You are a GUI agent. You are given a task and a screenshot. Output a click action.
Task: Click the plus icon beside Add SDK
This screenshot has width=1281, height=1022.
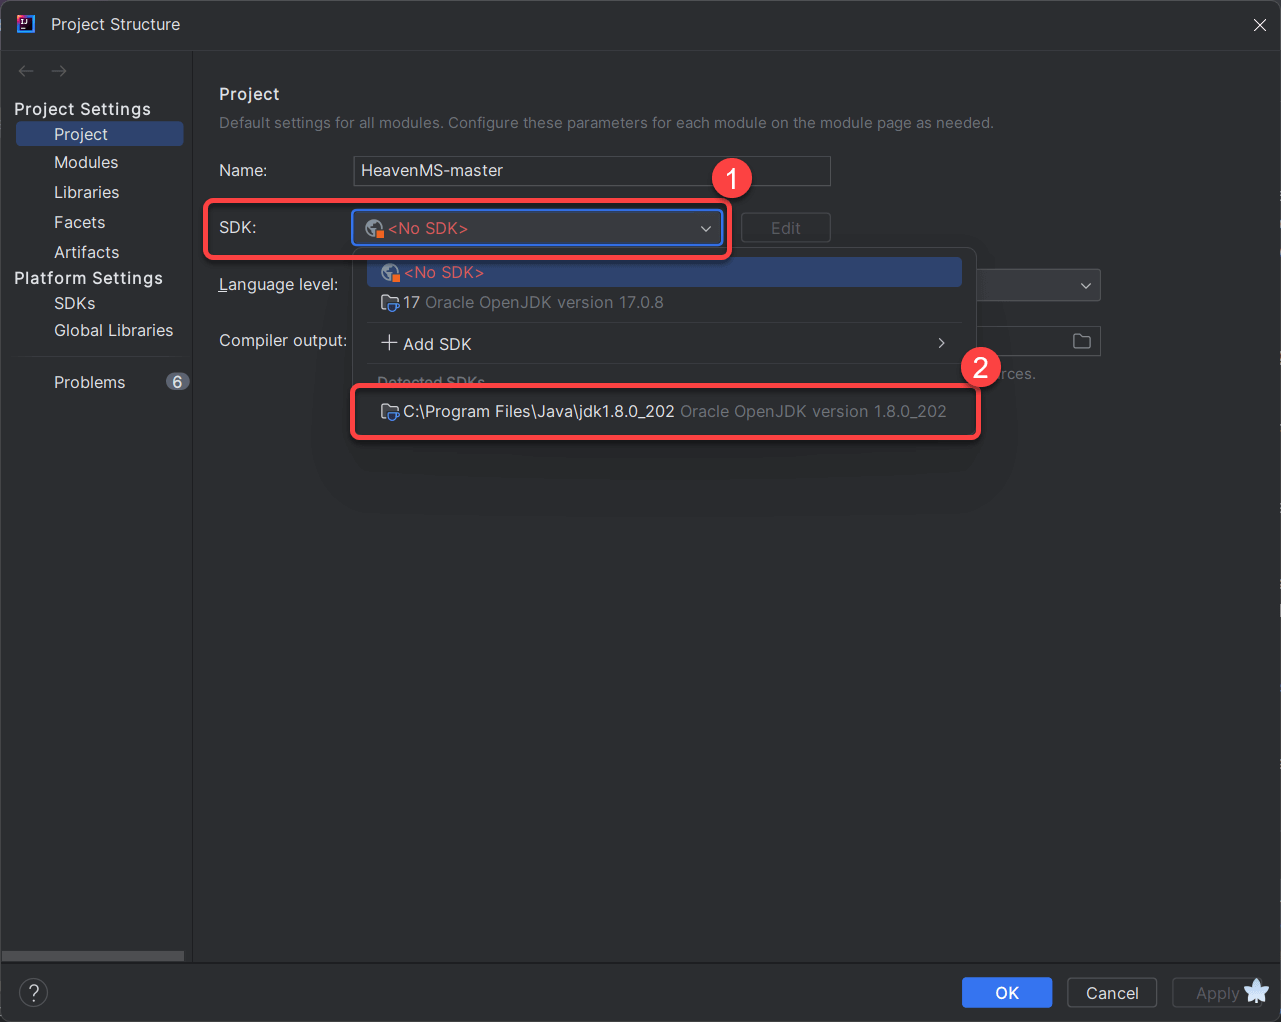click(389, 343)
